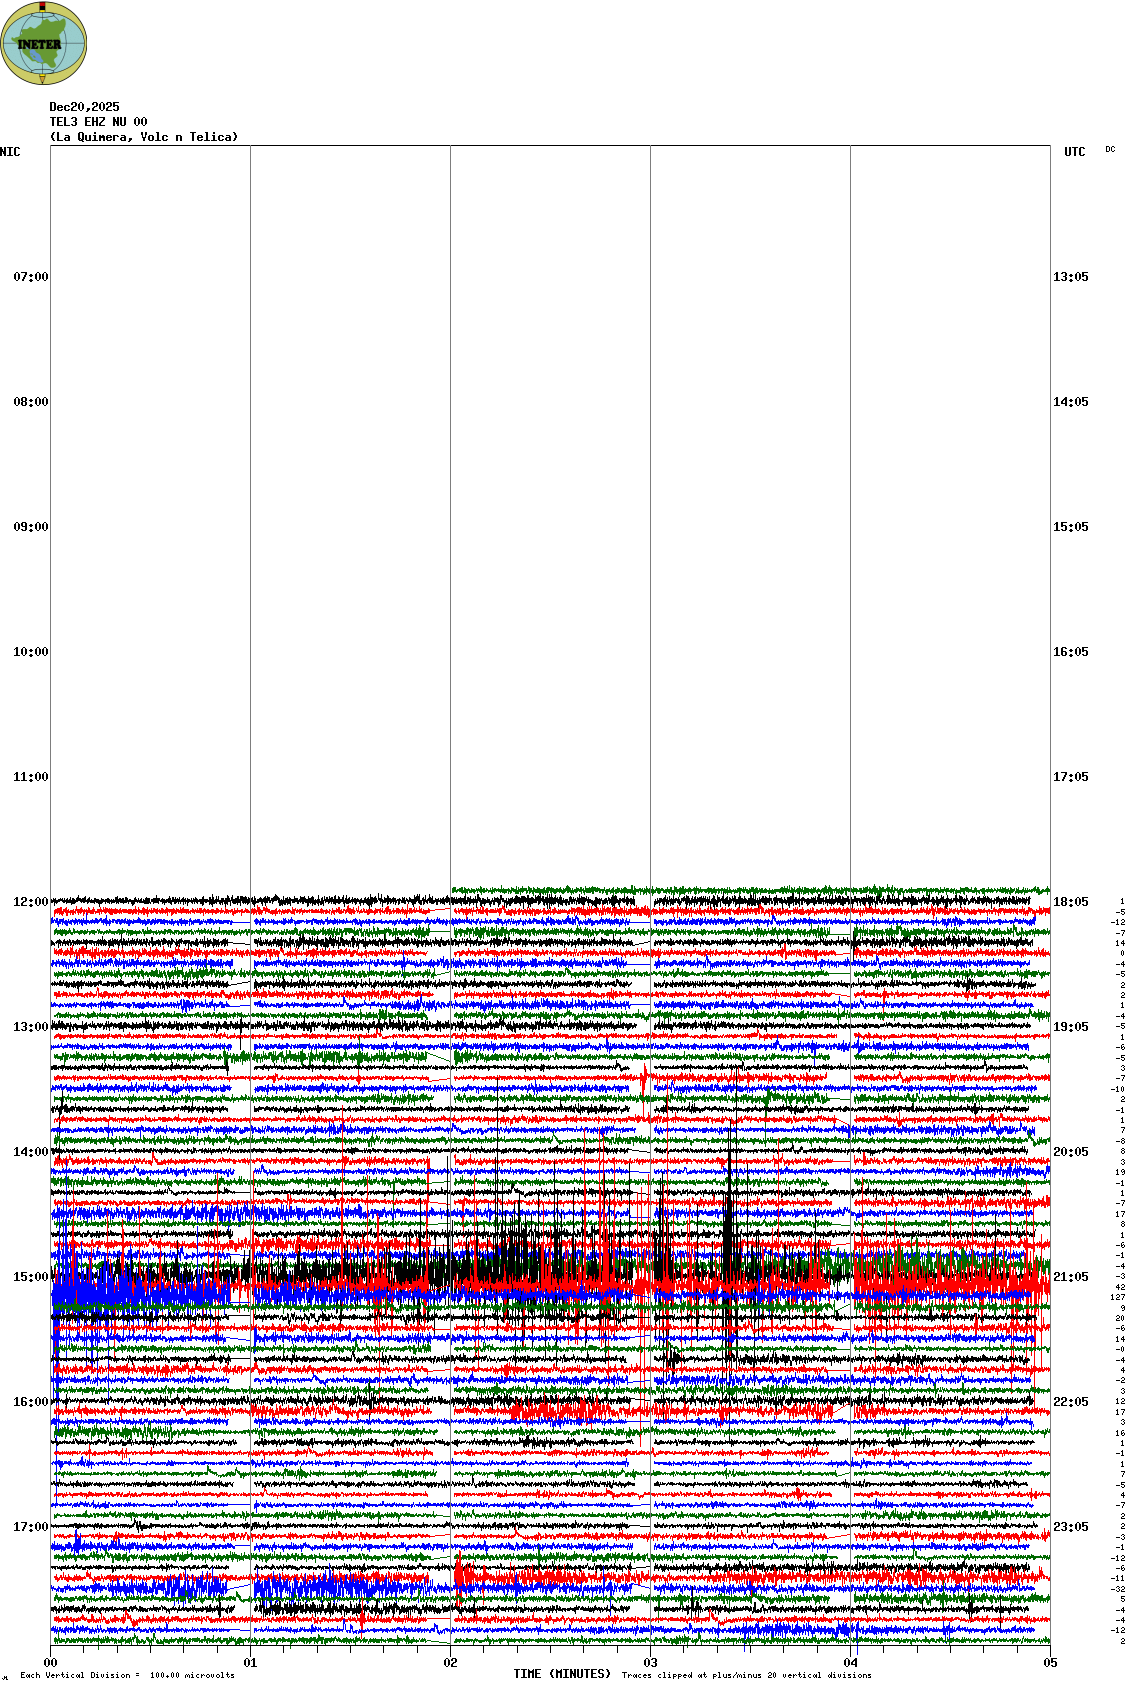Select the 07:00 local time label
The height and width of the screenshot is (1689, 1130).
coord(30,277)
